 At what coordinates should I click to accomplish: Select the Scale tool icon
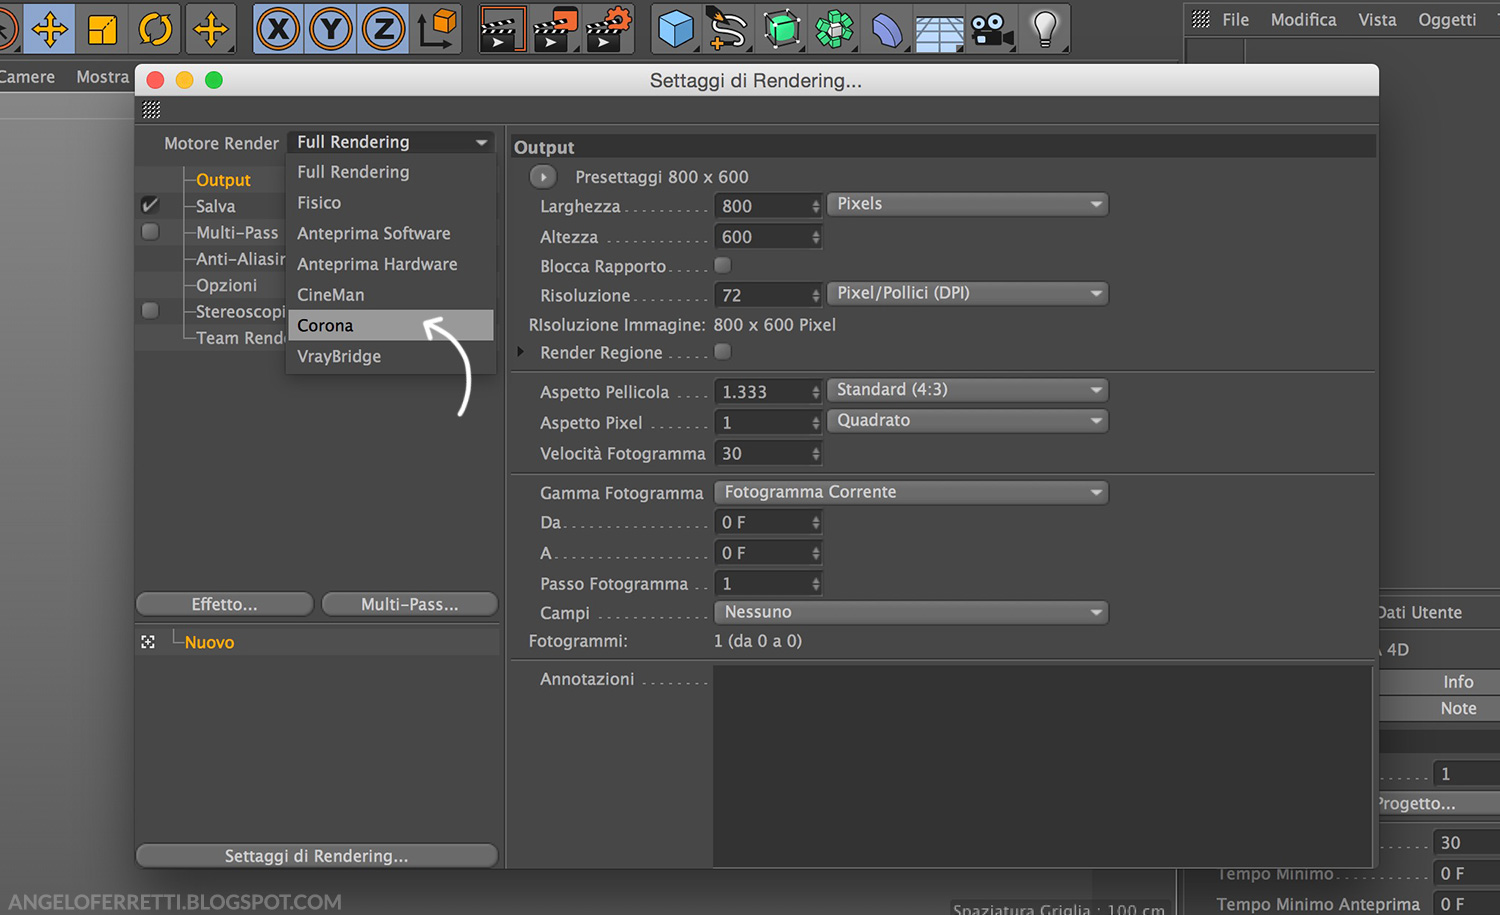click(103, 29)
